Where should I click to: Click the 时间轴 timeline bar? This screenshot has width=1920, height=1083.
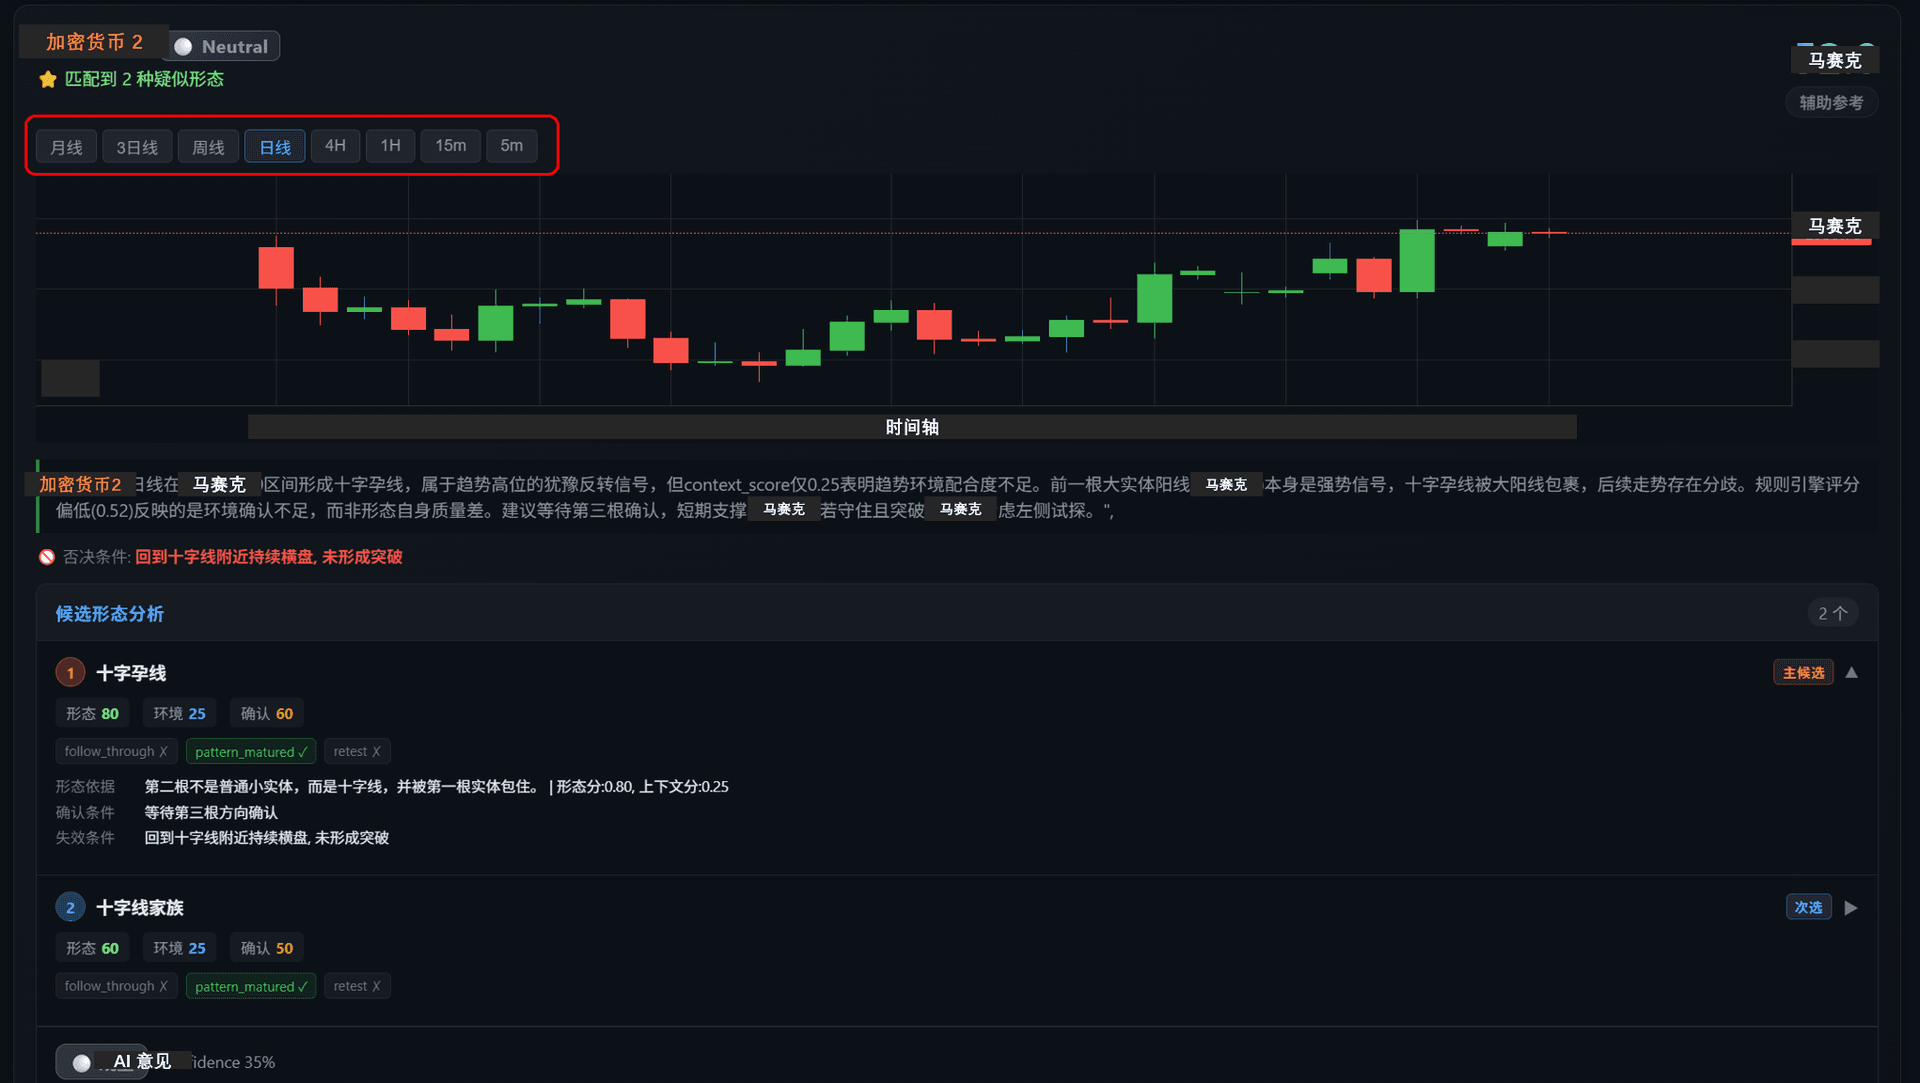pyautogui.click(x=912, y=427)
